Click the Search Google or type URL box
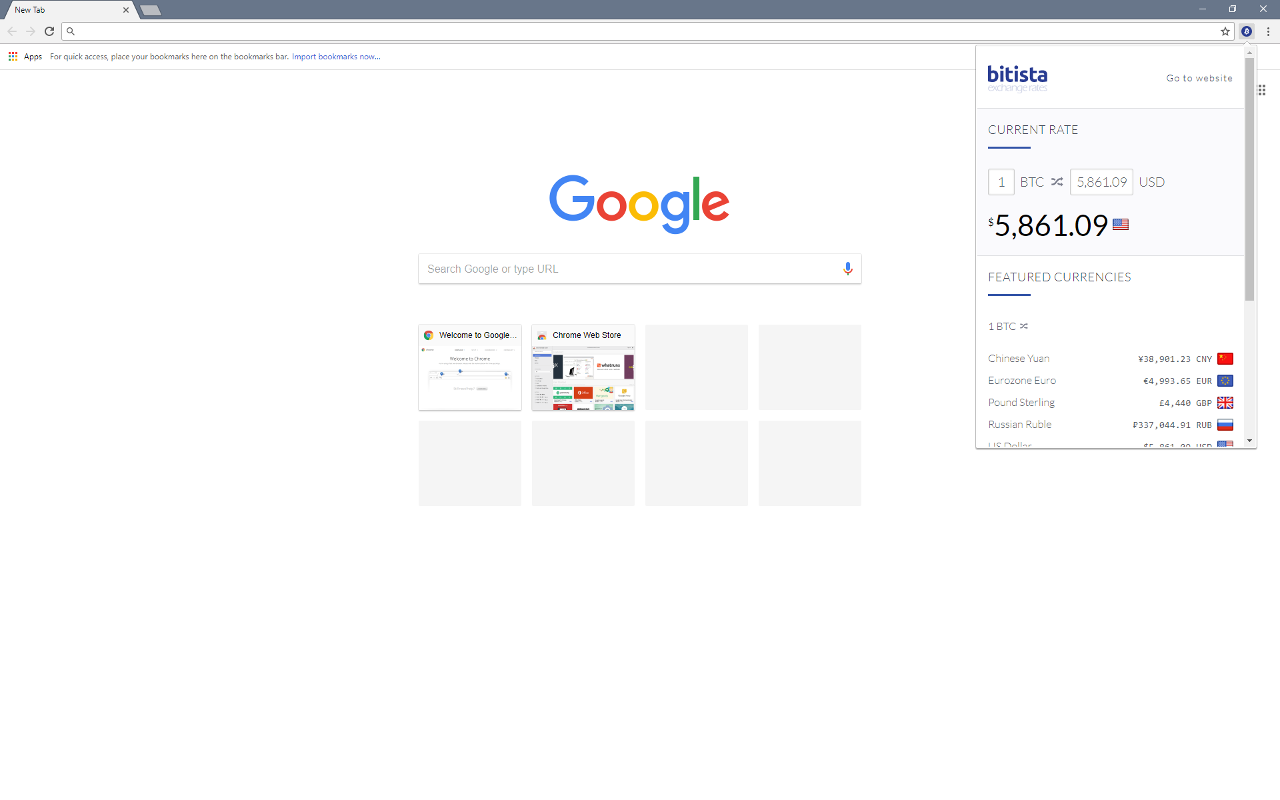Screen dimensions: 1280x800 click(x=639, y=269)
